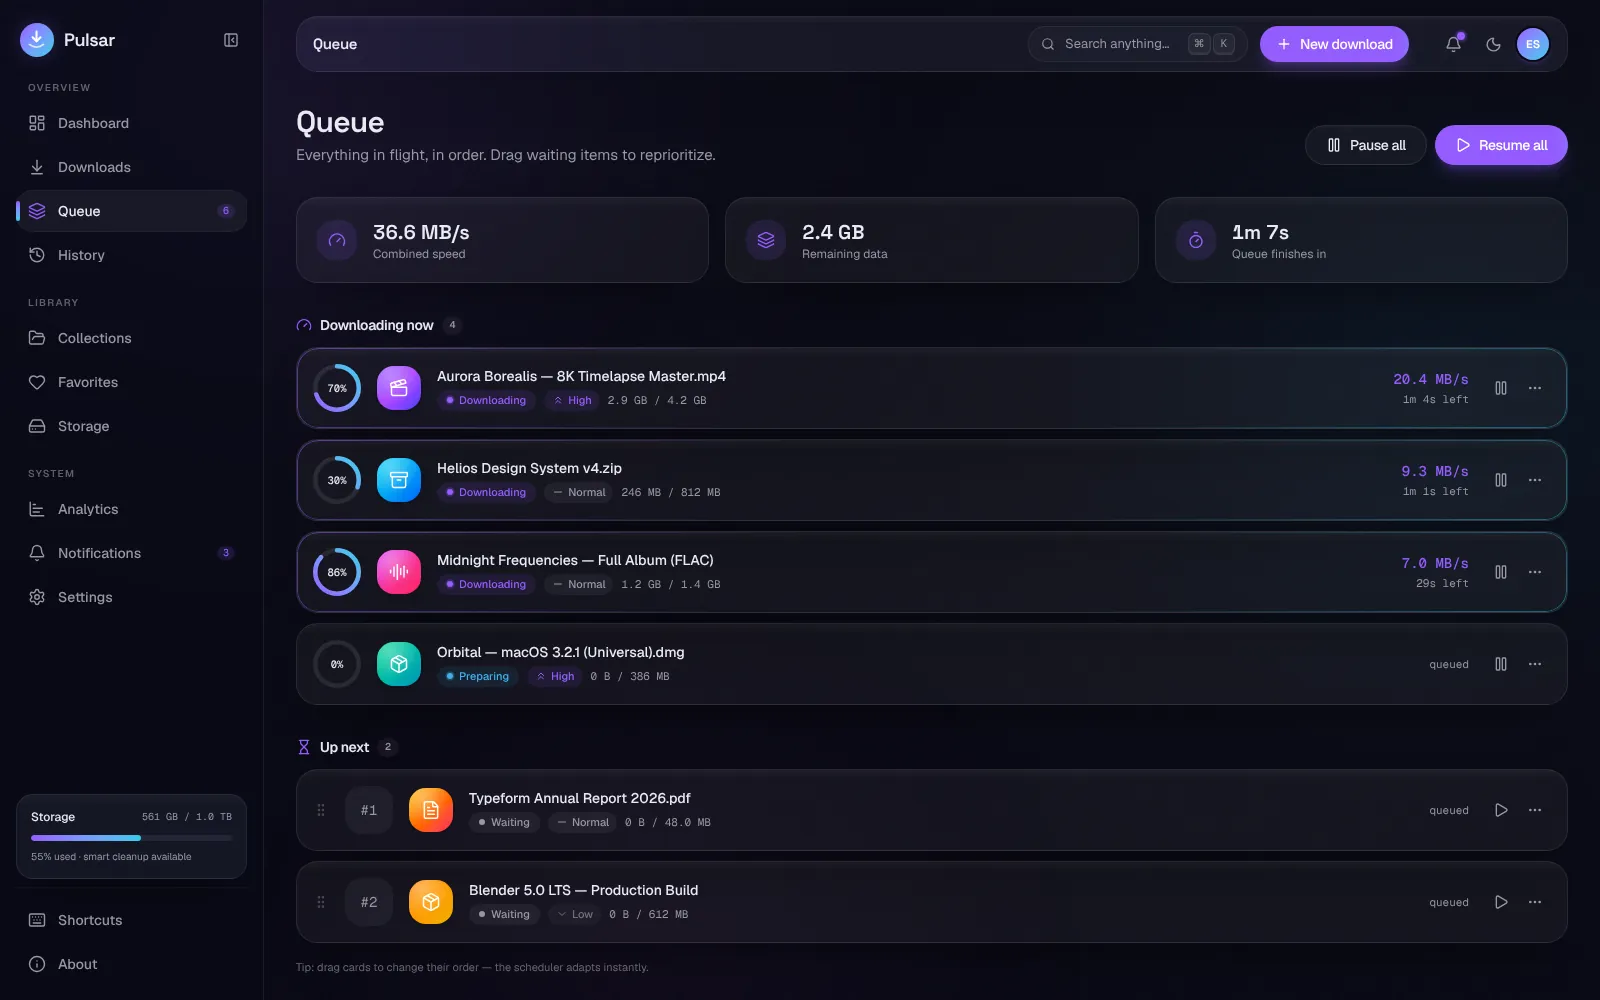This screenshot has width=1600, height=1000.
Task: Open more options for Typeform Annual Report
Action: (x=1535, y=810)
